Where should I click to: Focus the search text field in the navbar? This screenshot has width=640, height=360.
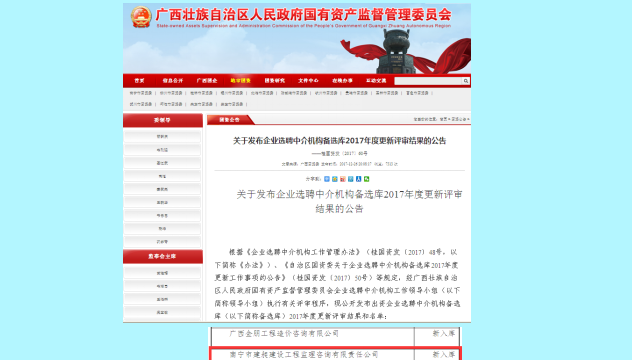[428, 81]
